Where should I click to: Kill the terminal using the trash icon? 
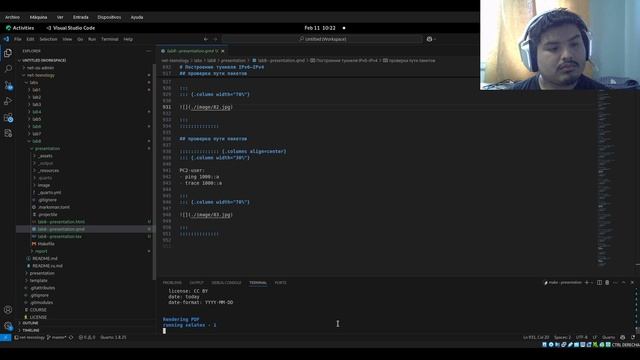(607, 282)
